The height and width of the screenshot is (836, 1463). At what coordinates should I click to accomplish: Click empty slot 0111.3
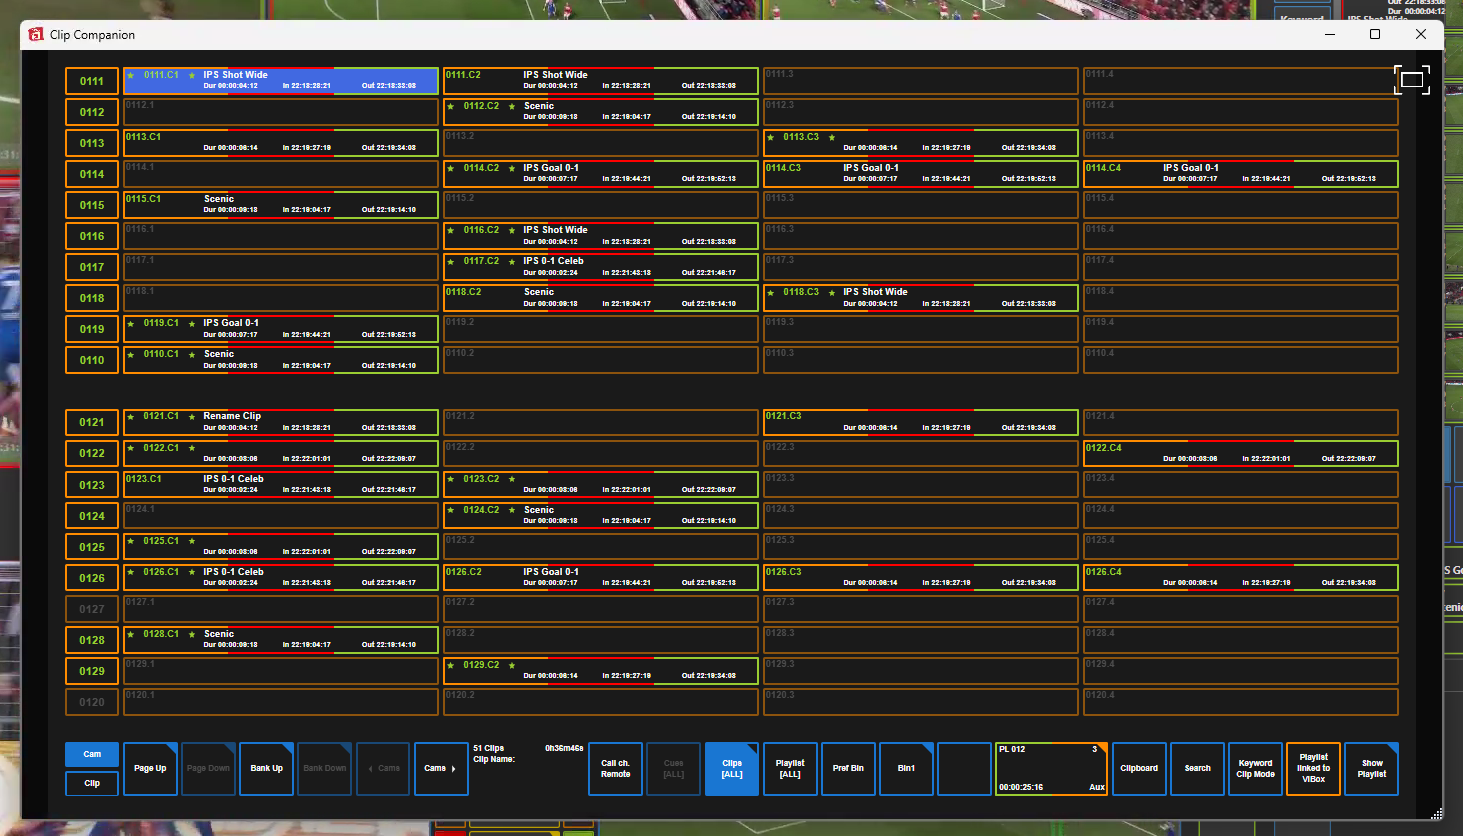tap(921, 81)
